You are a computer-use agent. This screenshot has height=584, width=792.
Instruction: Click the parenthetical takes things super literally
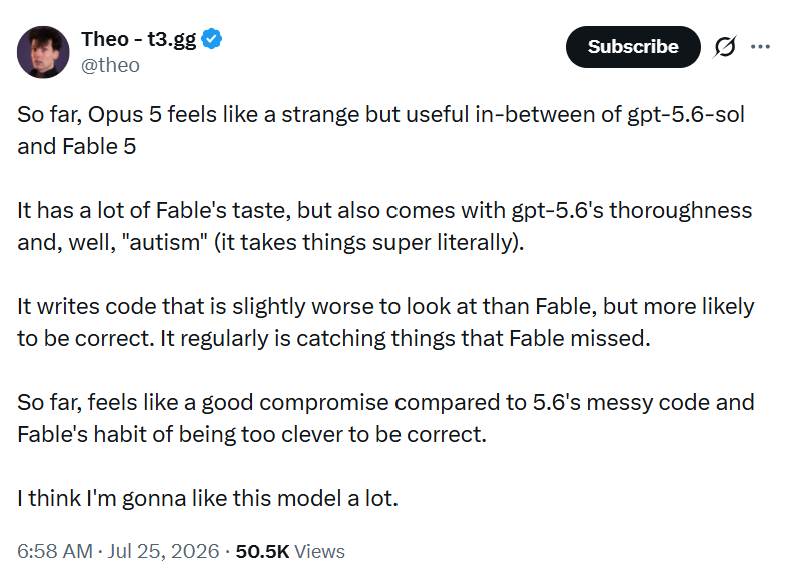pos(369,243)
